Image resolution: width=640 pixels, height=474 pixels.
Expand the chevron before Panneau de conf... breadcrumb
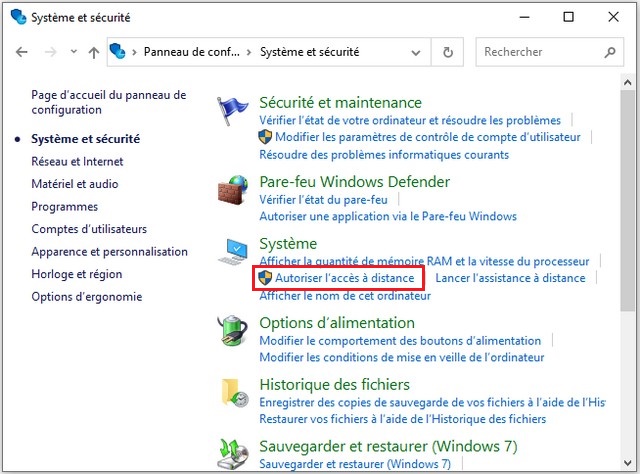tap(134, 52)
